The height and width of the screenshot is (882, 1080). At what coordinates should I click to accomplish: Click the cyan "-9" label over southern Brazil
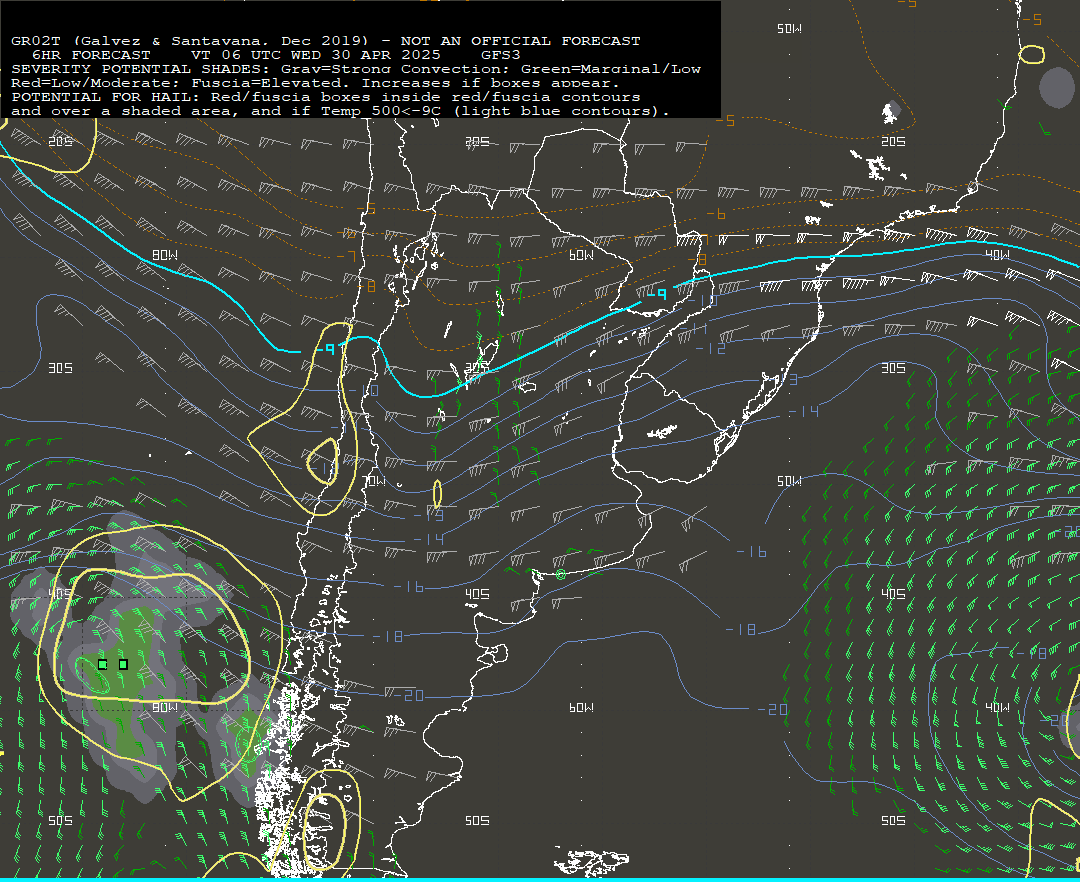656,294
